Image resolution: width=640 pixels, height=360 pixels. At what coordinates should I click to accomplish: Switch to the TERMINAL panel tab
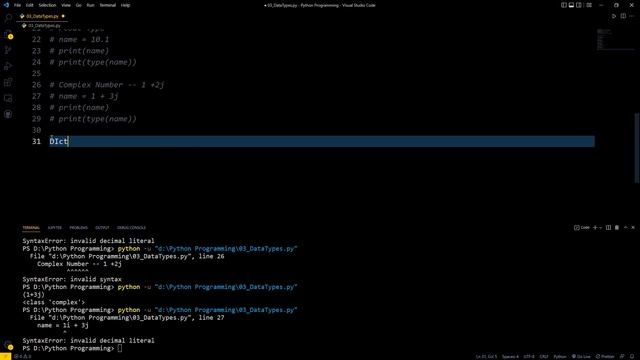coord(31,228)
